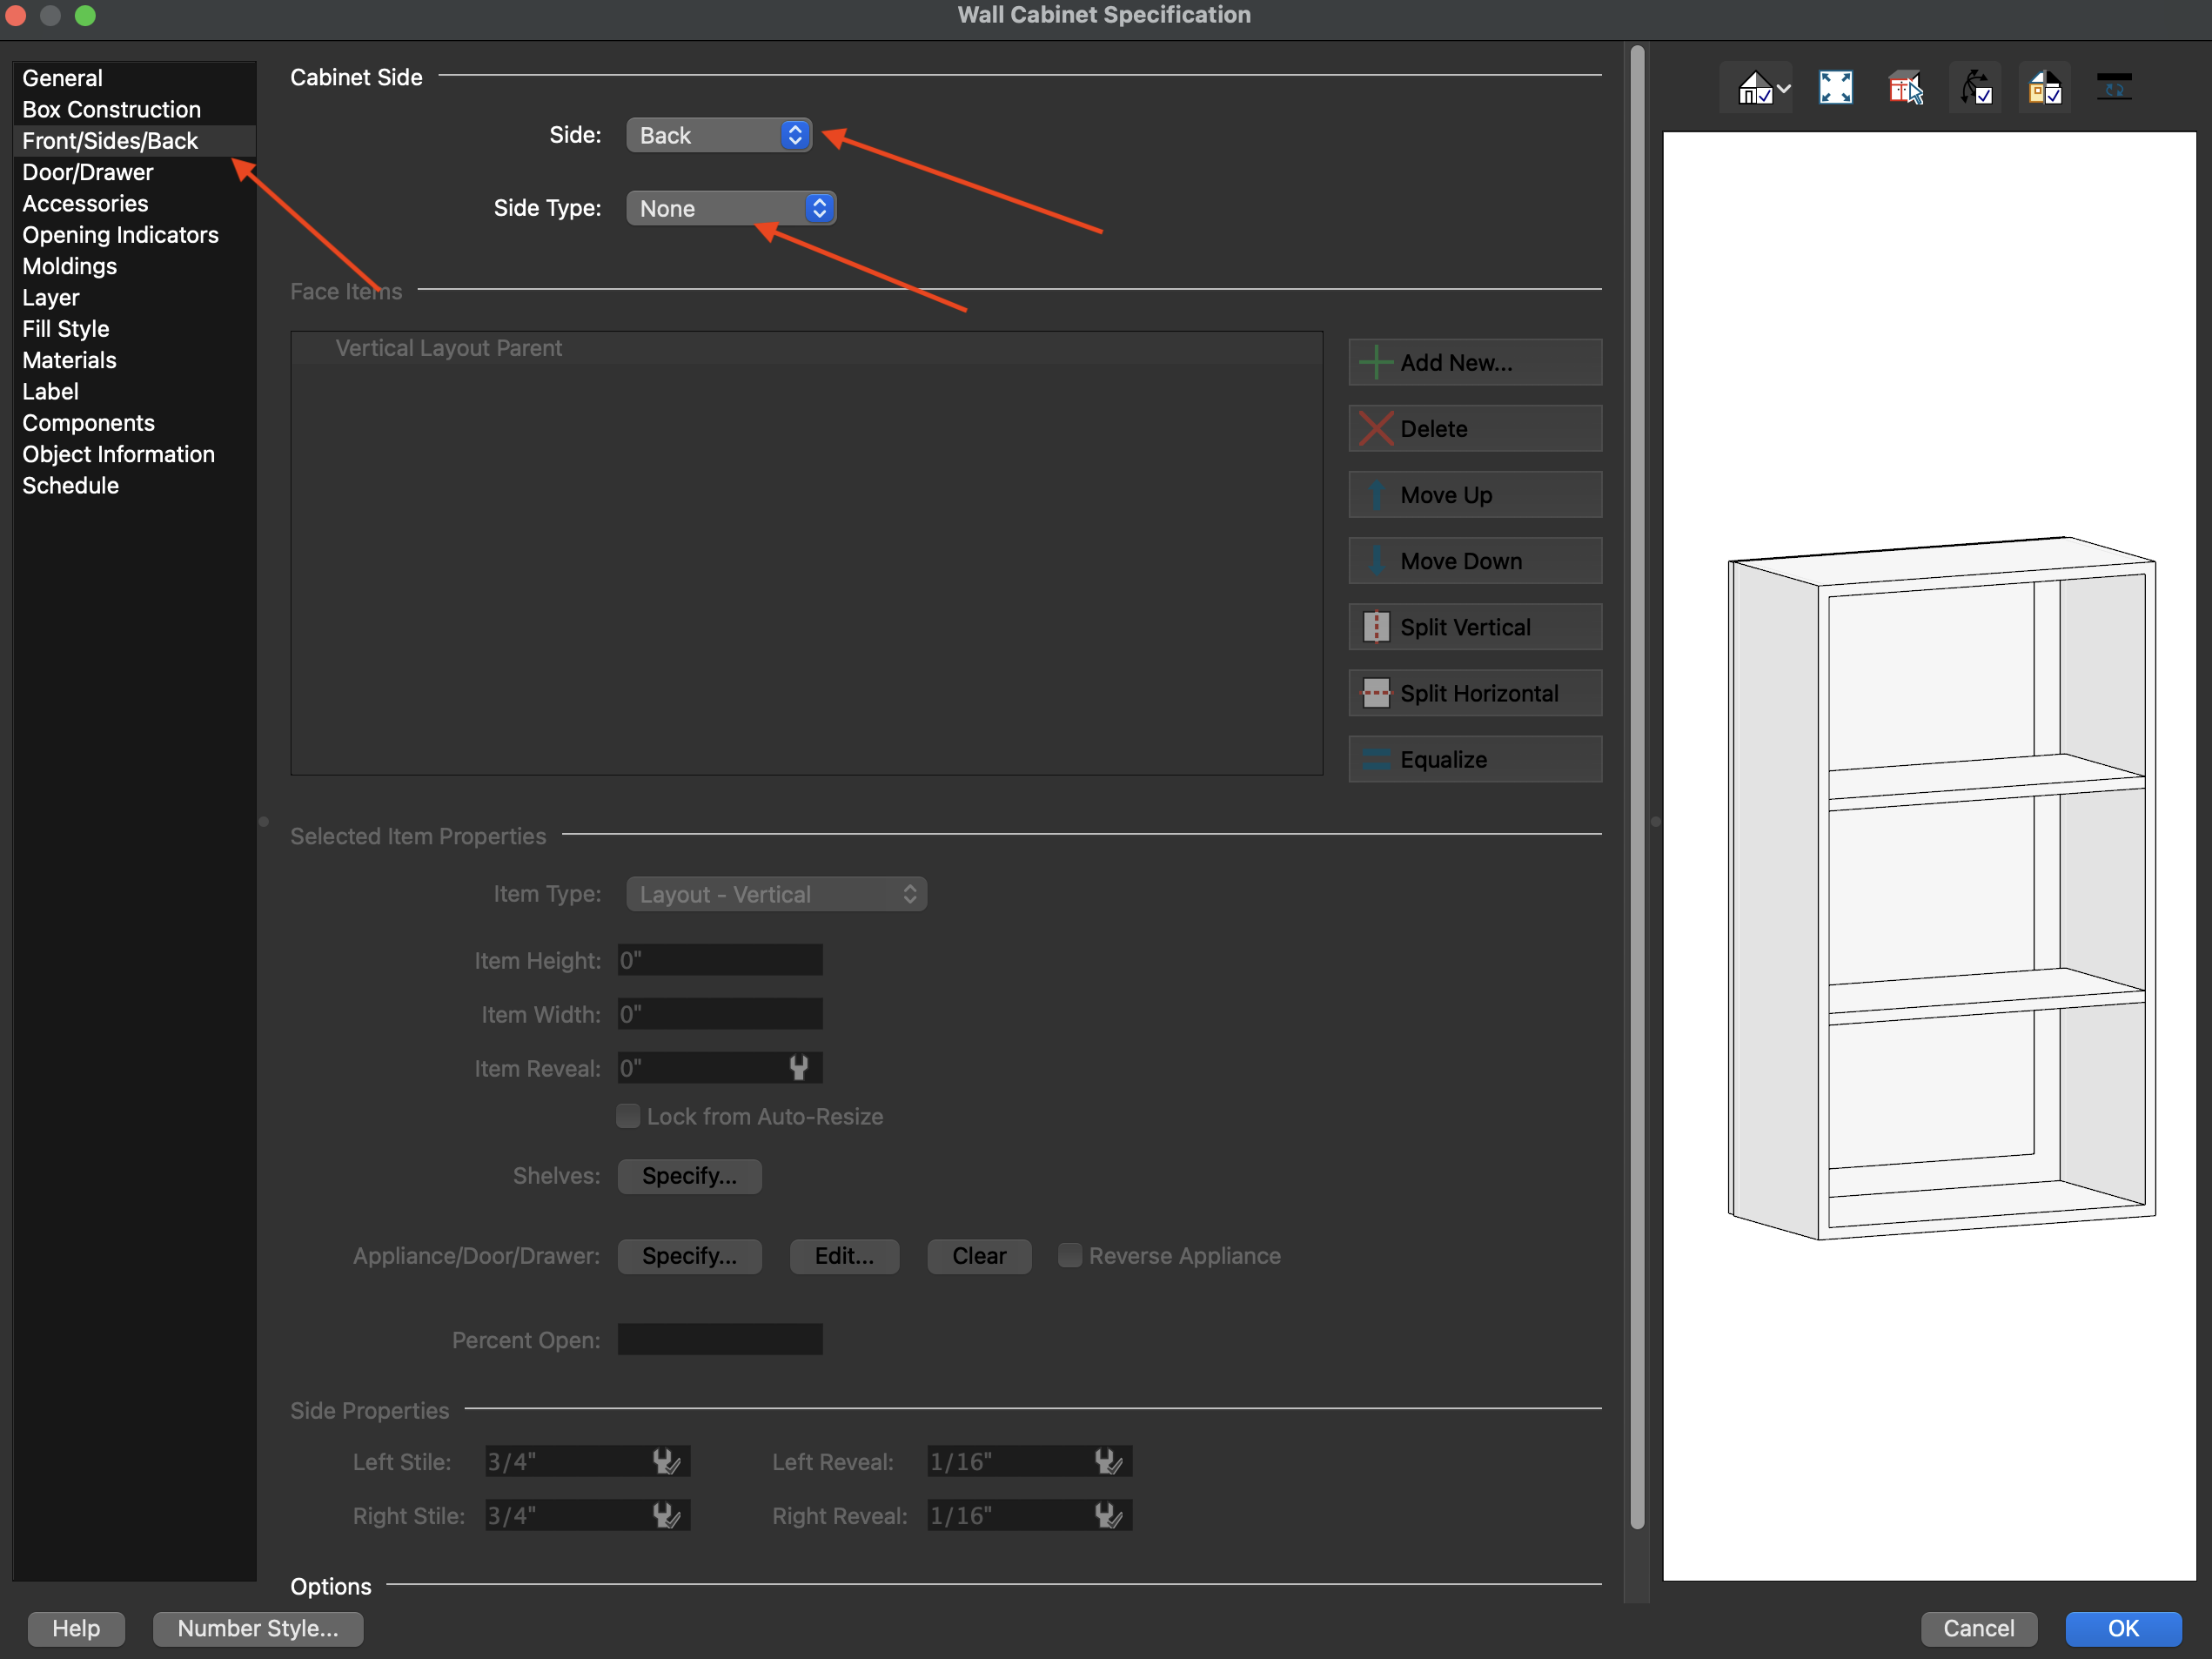The width and height of the screenshot is (2212, 1659).
Task: Open the Door/Drawer panel
Action: tap(88, 172)
